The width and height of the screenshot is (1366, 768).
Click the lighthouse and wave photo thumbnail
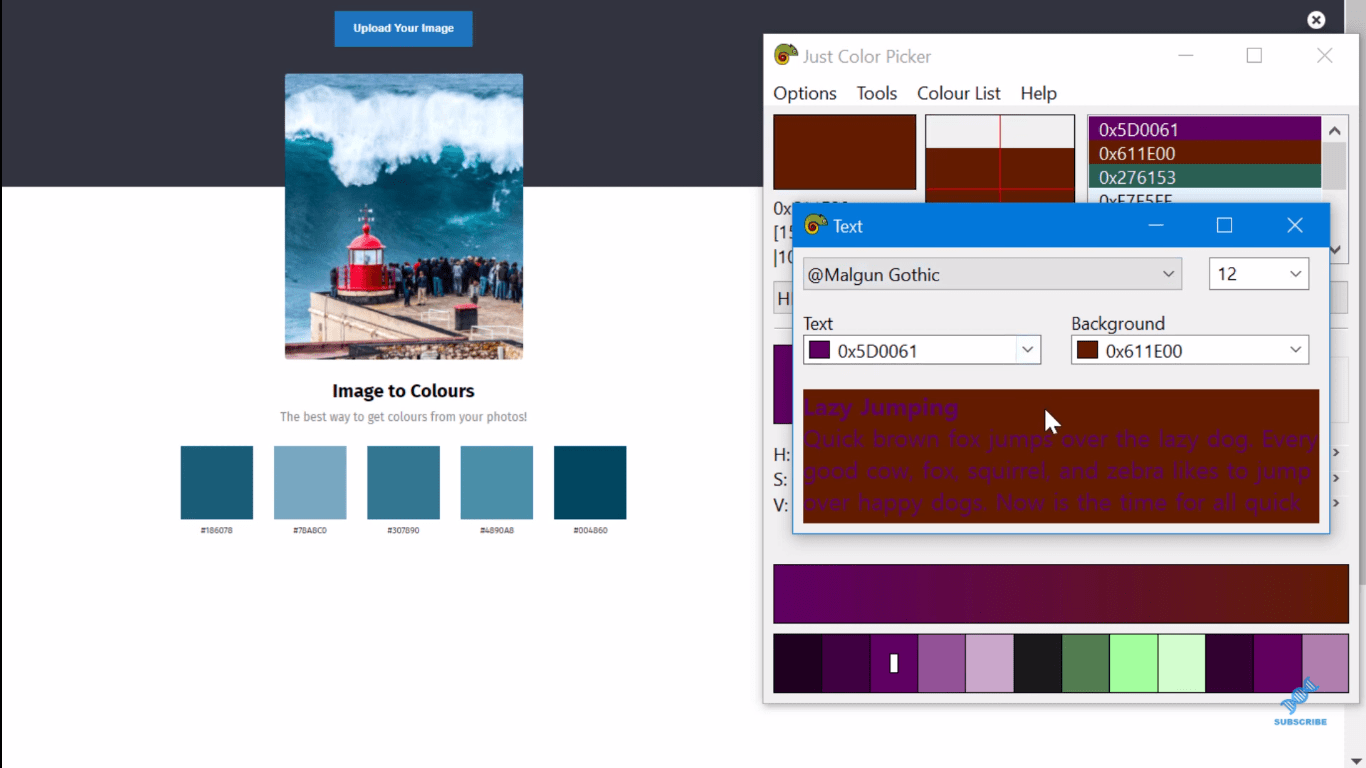tap(404, 216)
